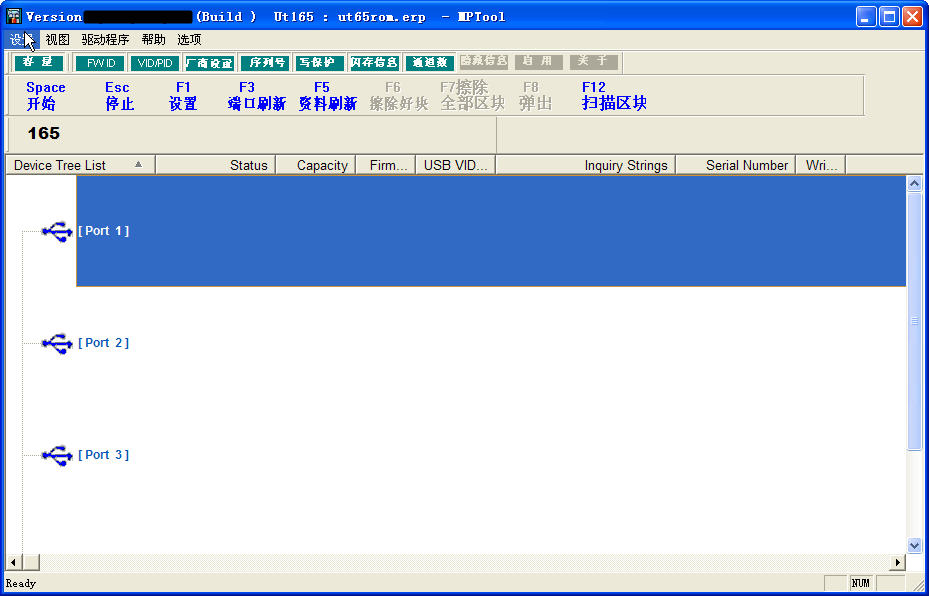The width and height of the screenshot is (929, 596).
Task: Click the 容量 (capacity) toolbar button
Action: click(x=38, y=63)
